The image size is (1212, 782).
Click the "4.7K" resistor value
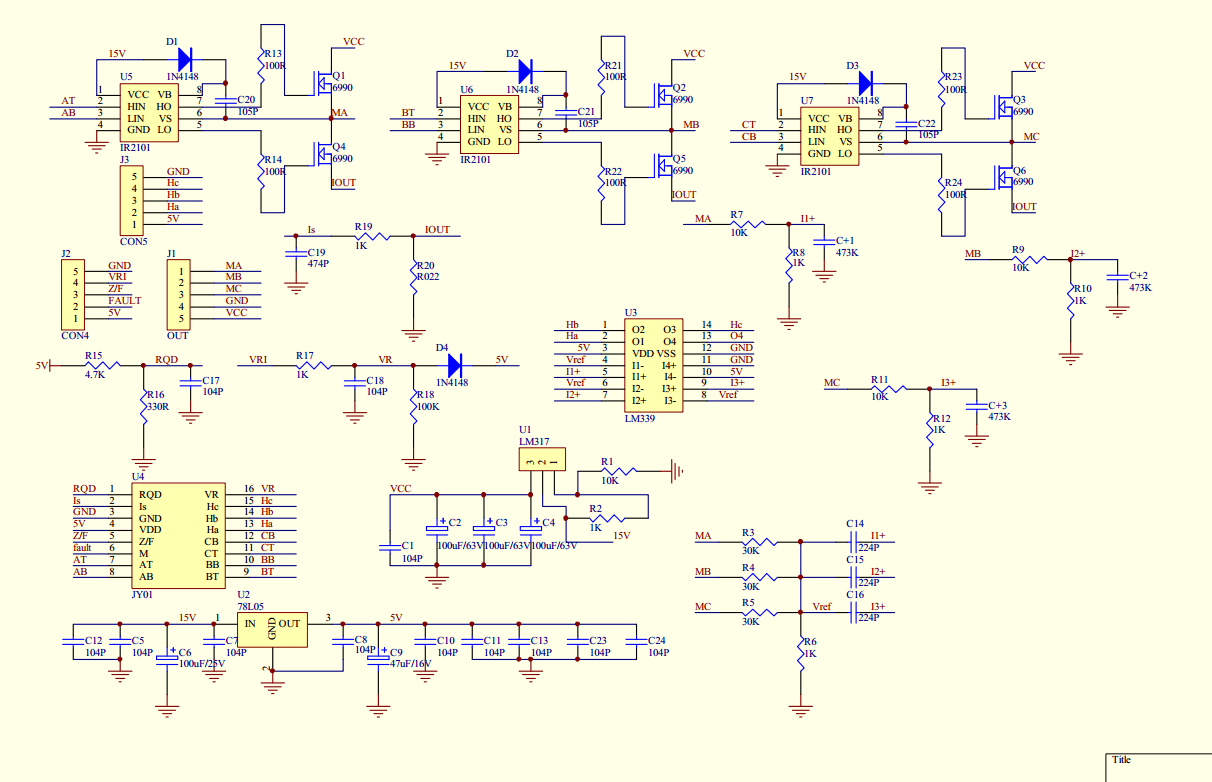(96, 375)
